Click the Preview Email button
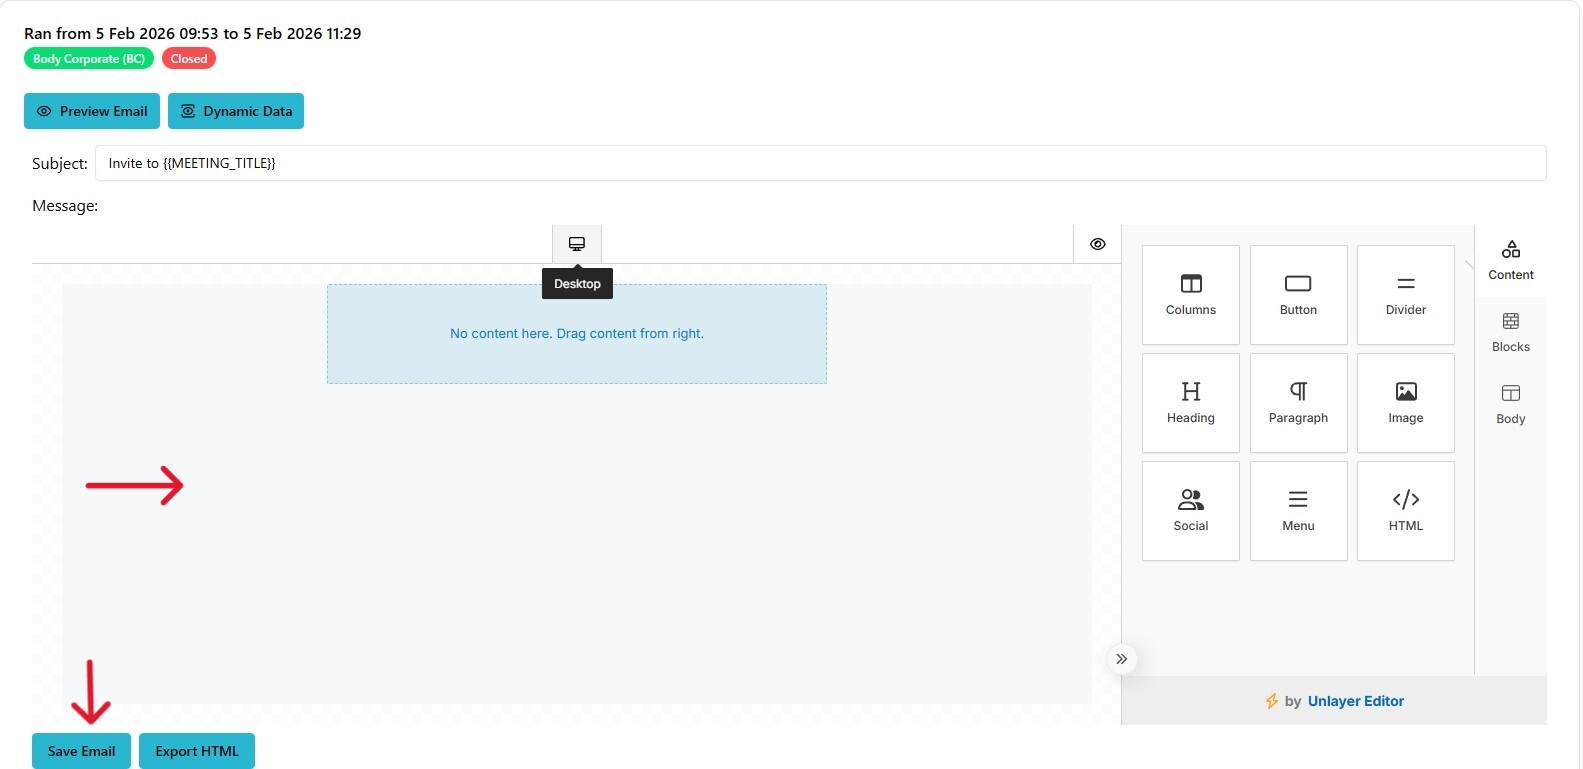1583x769 pixels. [92, 111]
